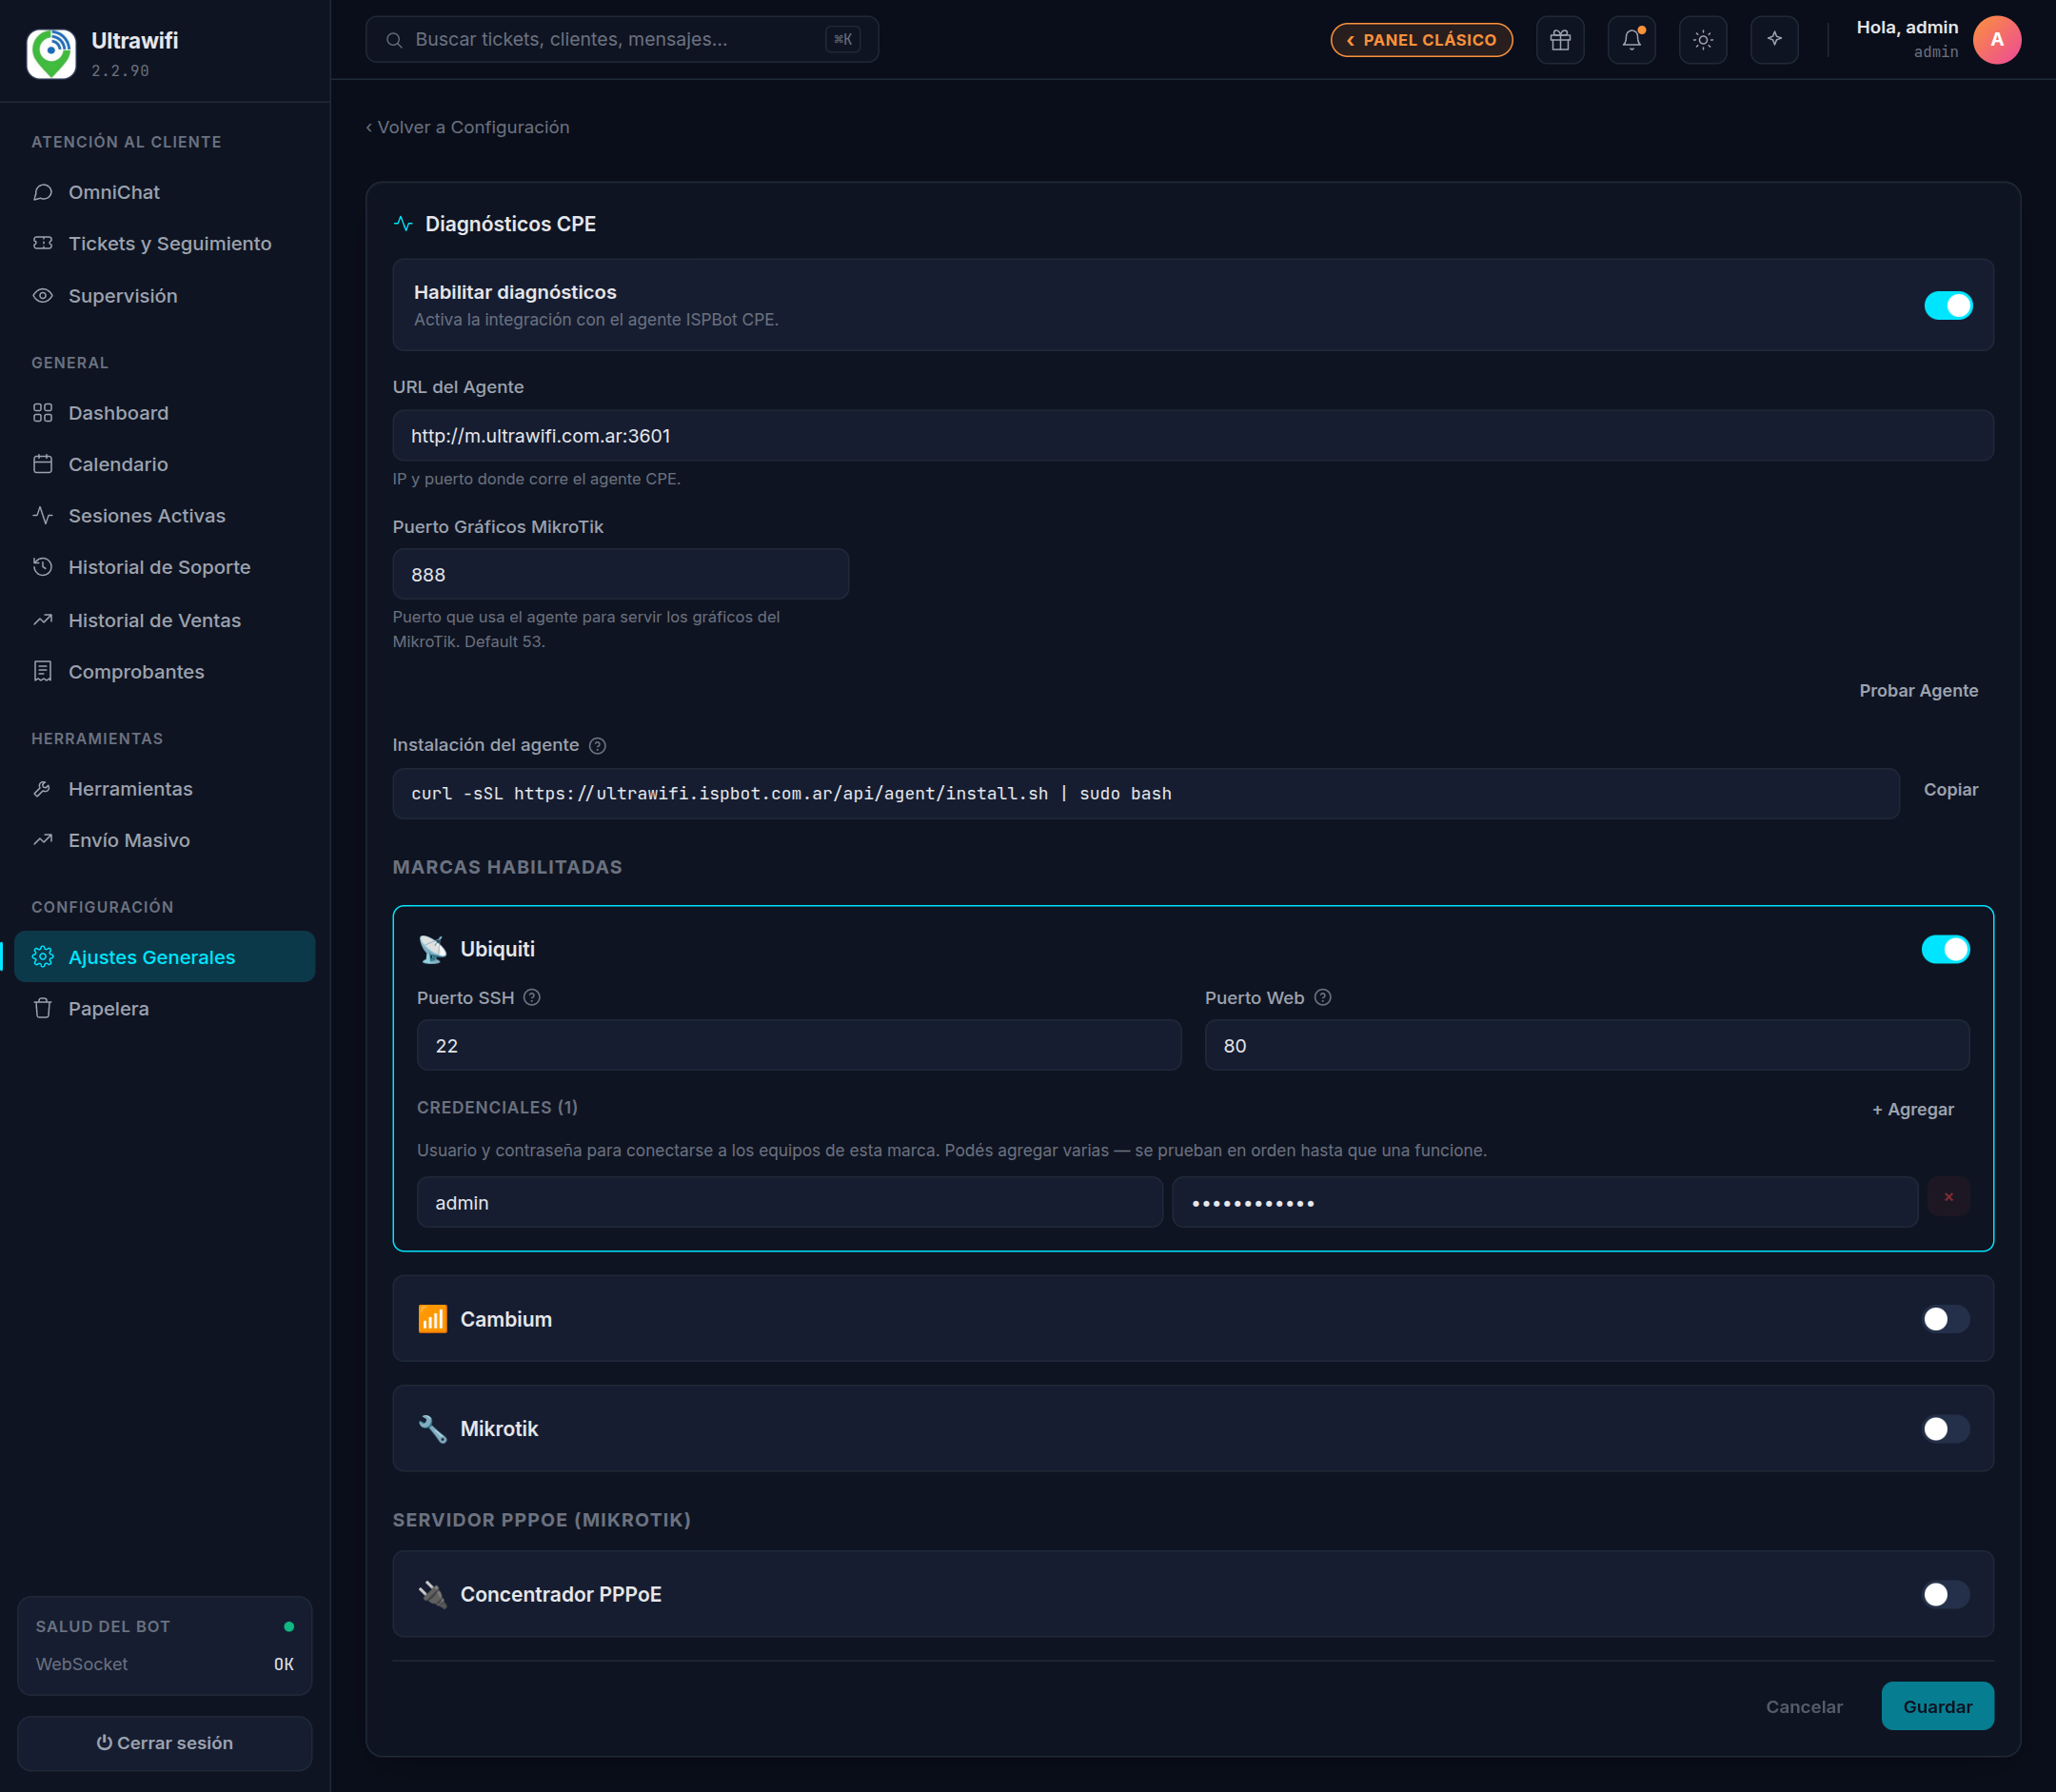This screenshot has height=1792, width=2056.
Task: Click the Ubiquiti satellite dish icon
Action: [x=432, y=949]
